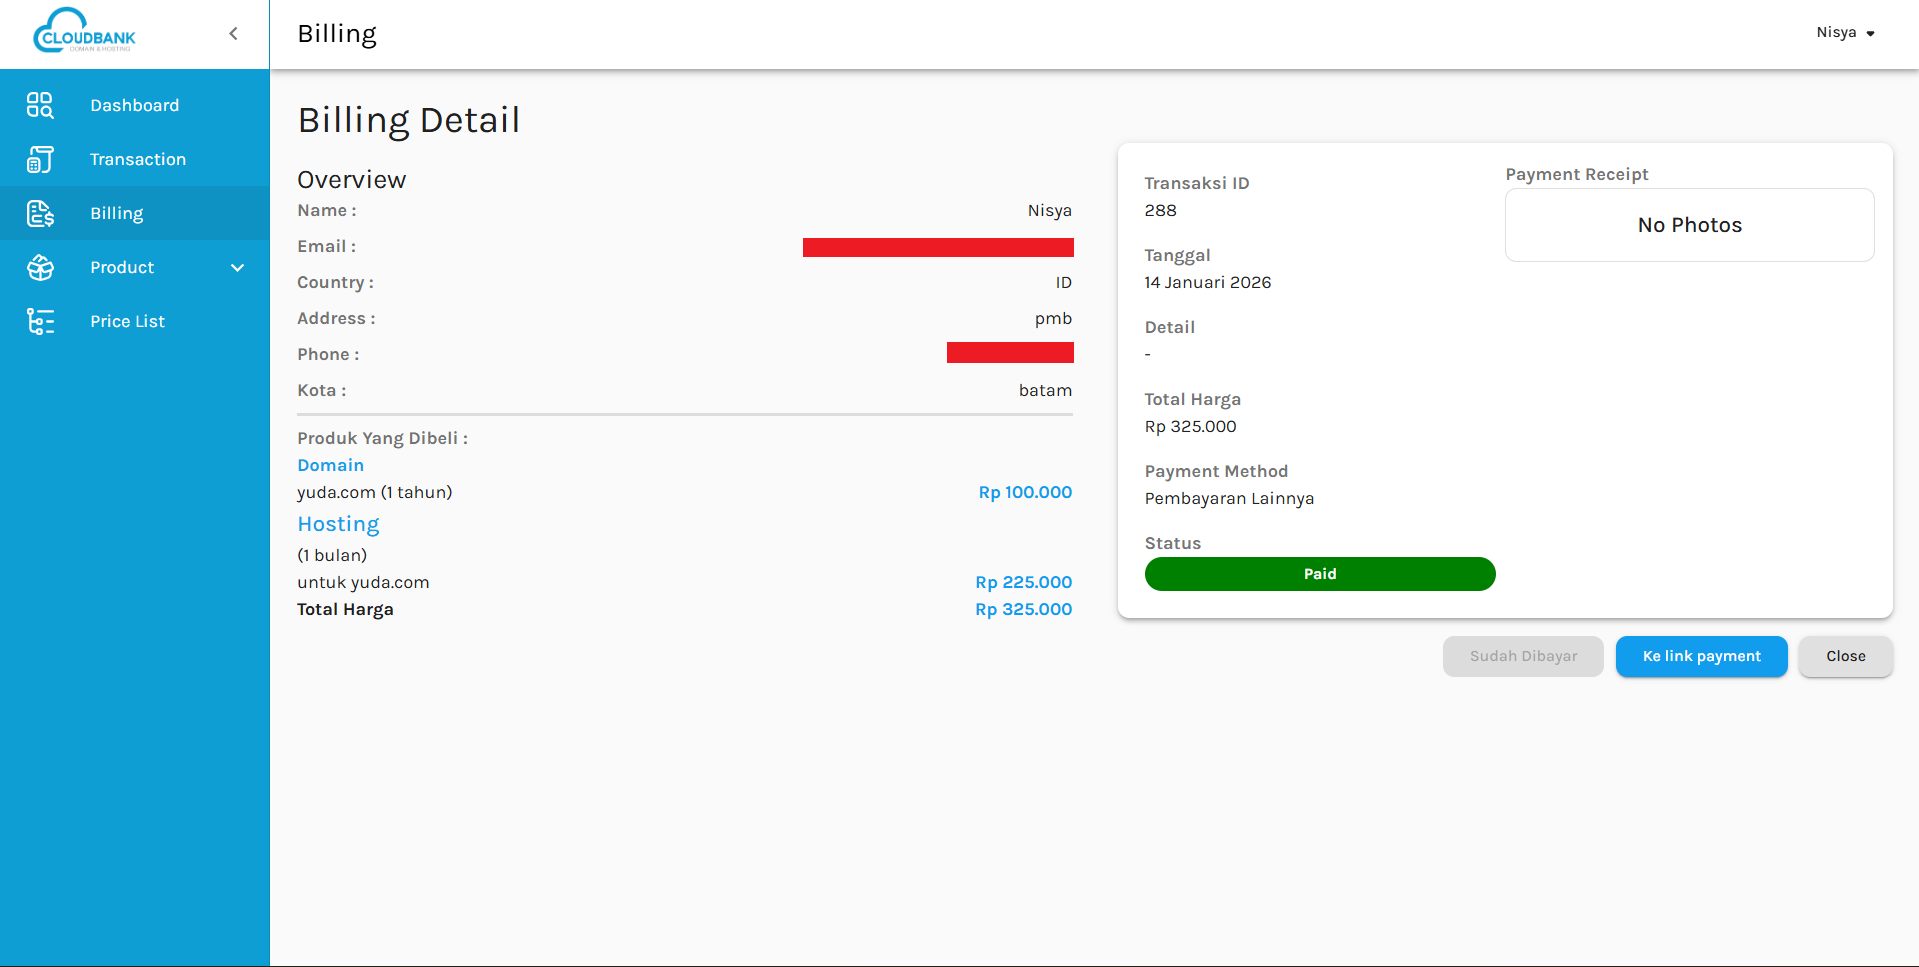
Task: Click the Domain product link
Action: [x=330, y=465]
